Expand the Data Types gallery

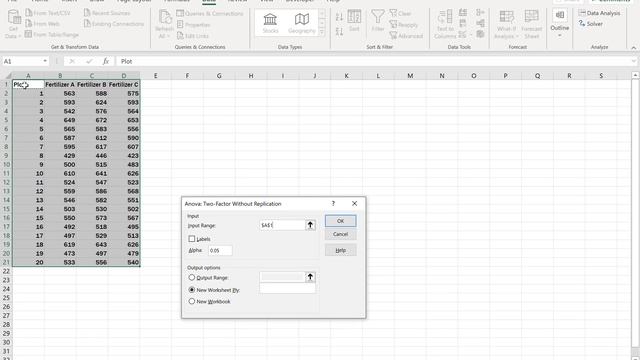pos(322,32)
